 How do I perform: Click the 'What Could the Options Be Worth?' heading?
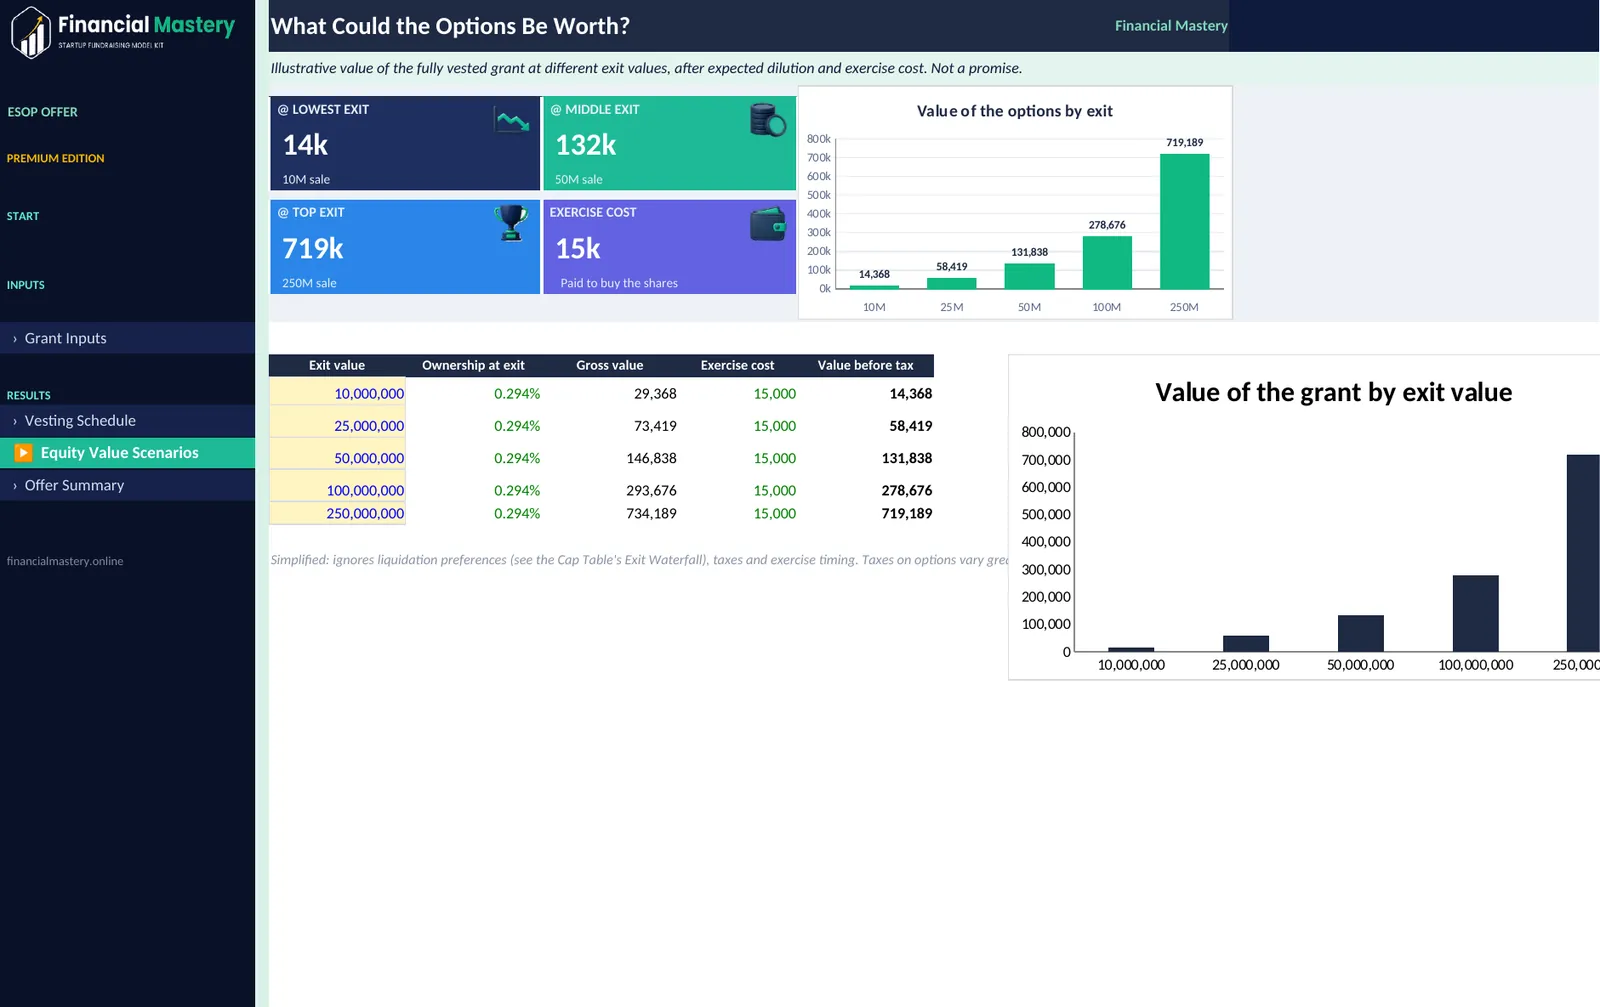(x=450, y=26)
